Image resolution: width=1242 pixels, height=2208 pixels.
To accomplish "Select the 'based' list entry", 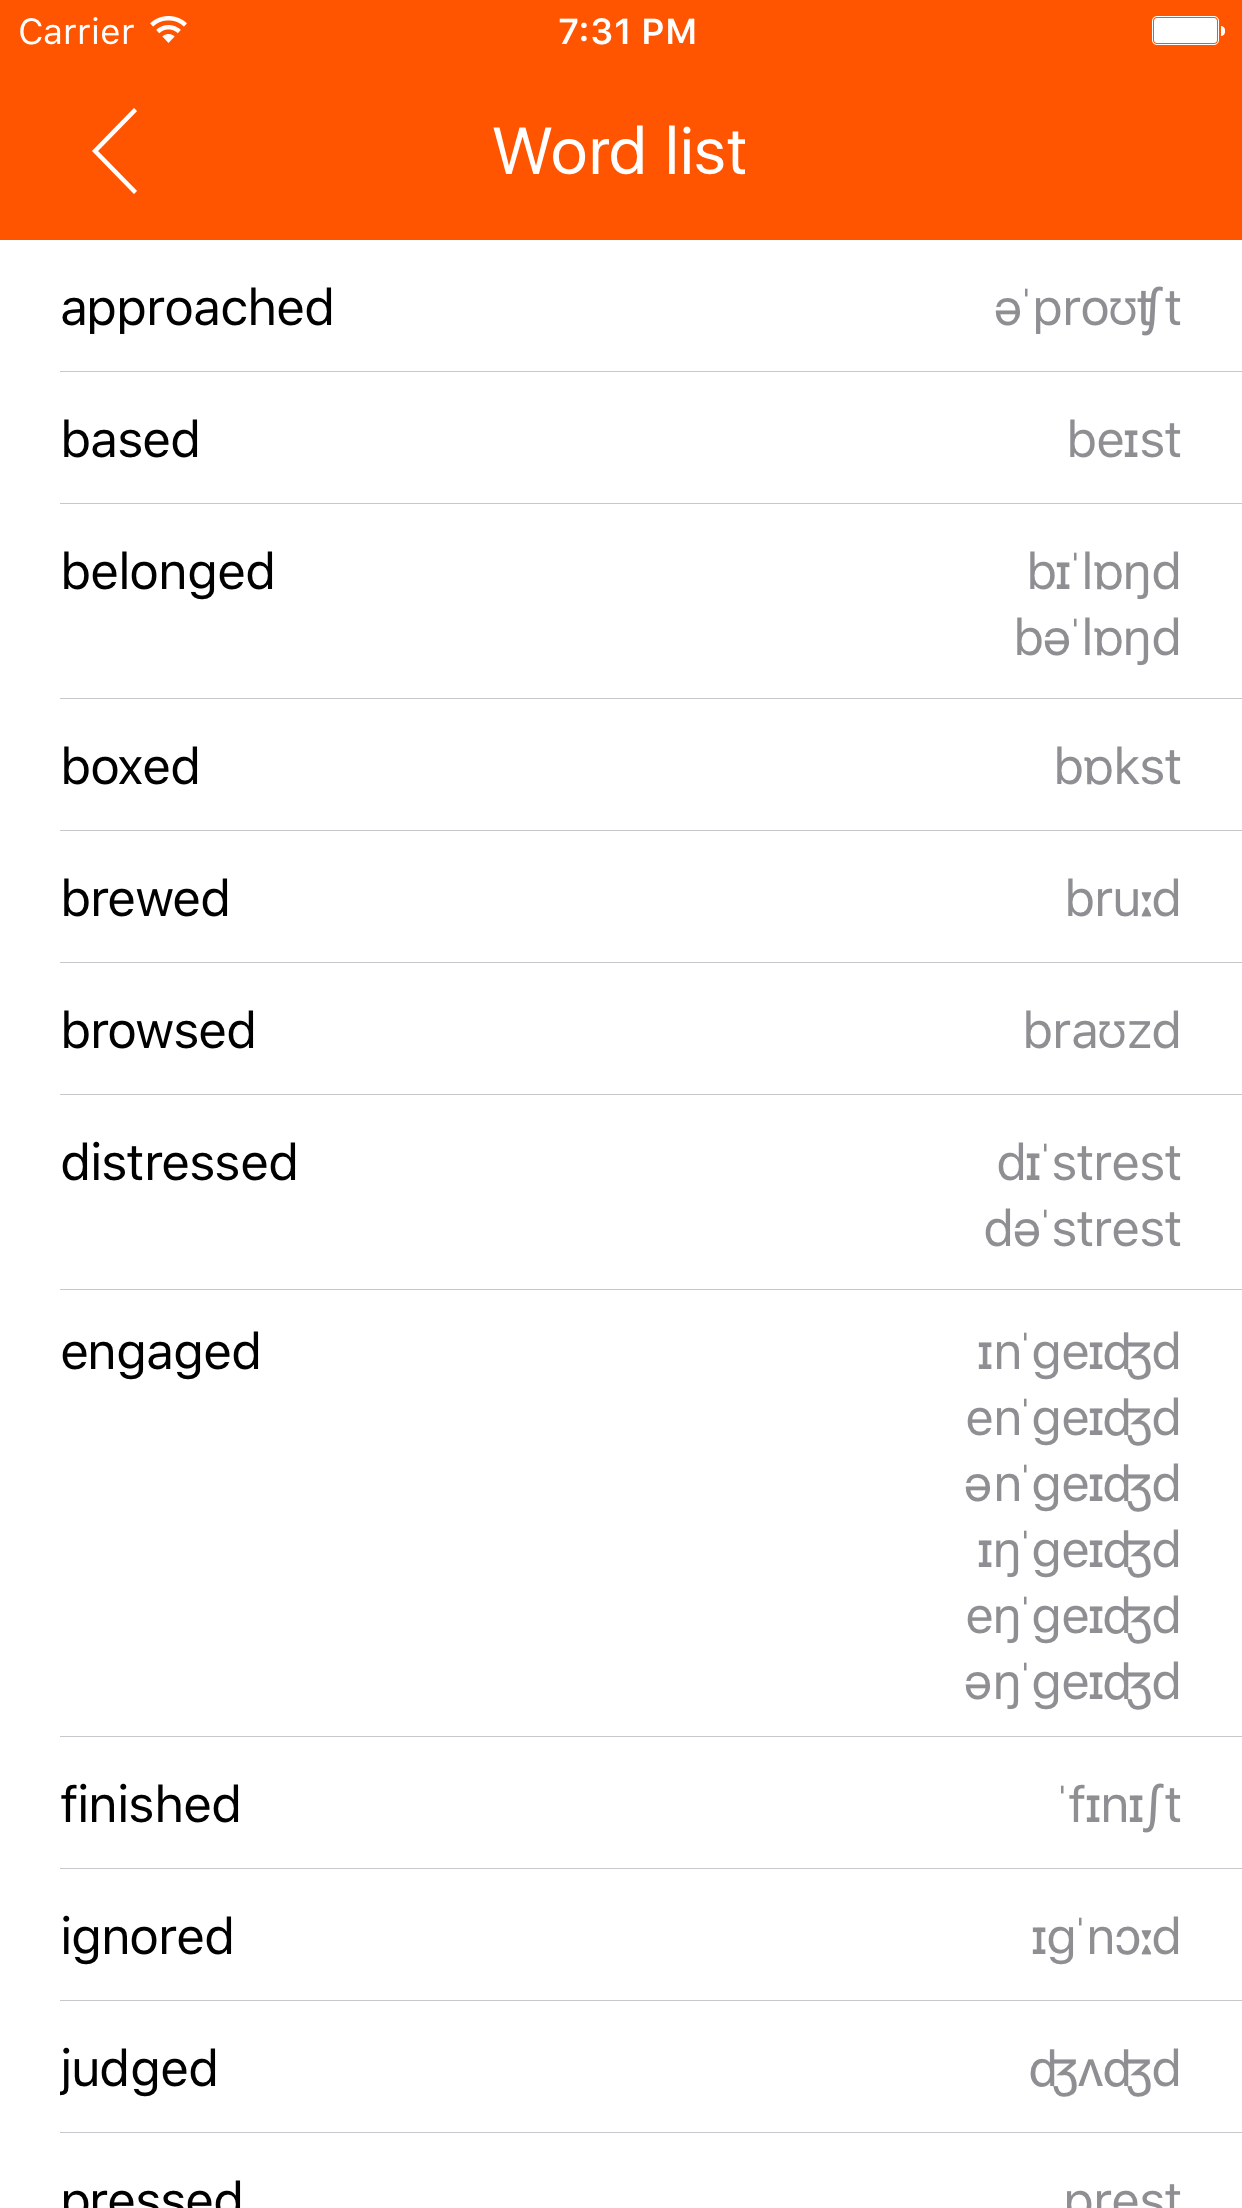I will 621,438.
